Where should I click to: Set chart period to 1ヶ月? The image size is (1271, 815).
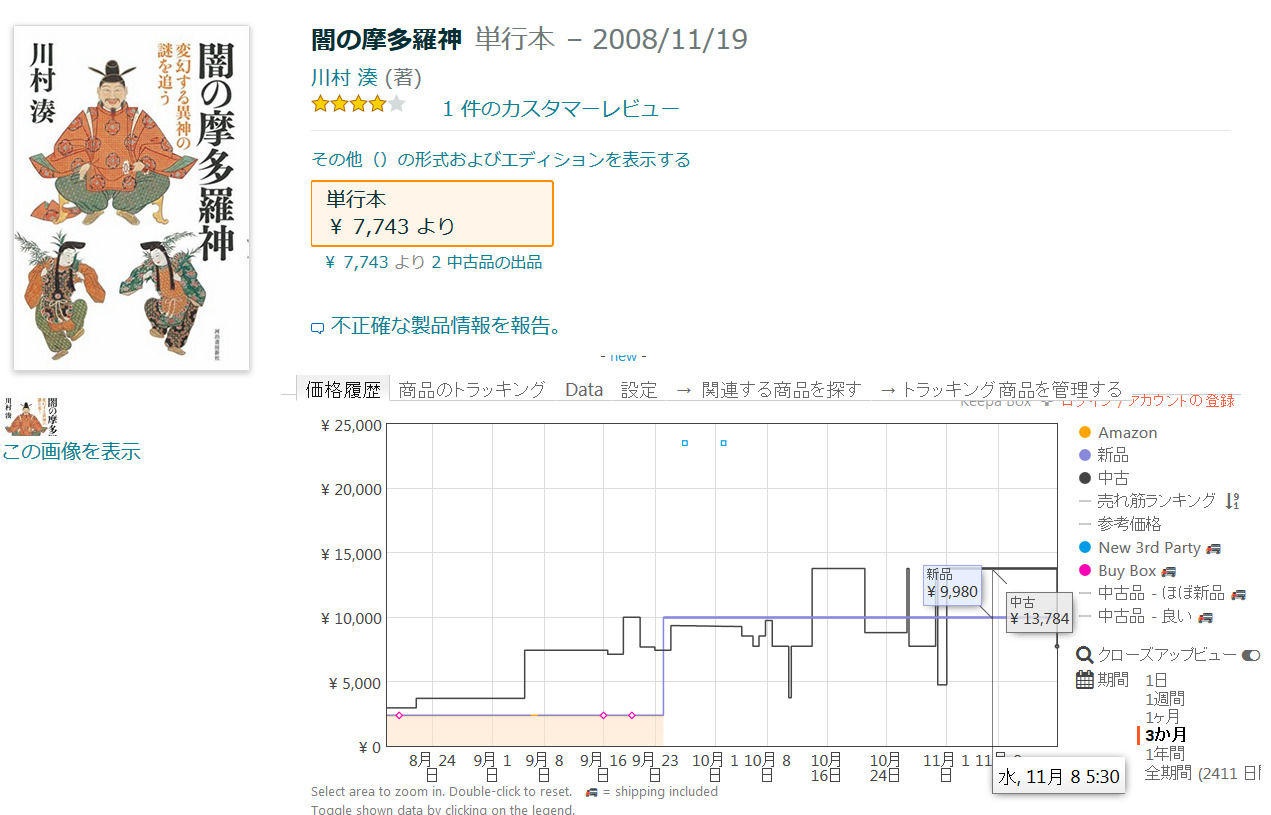[1165, 717]
